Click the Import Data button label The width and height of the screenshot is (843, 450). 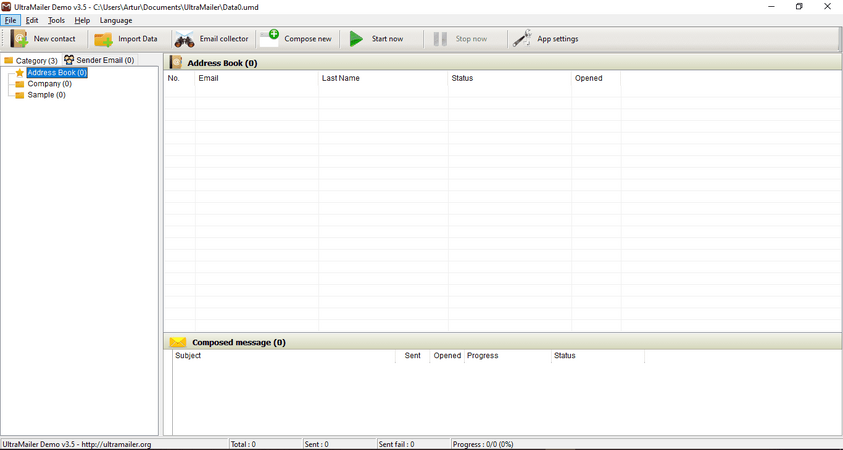click(x=138, y=39)
